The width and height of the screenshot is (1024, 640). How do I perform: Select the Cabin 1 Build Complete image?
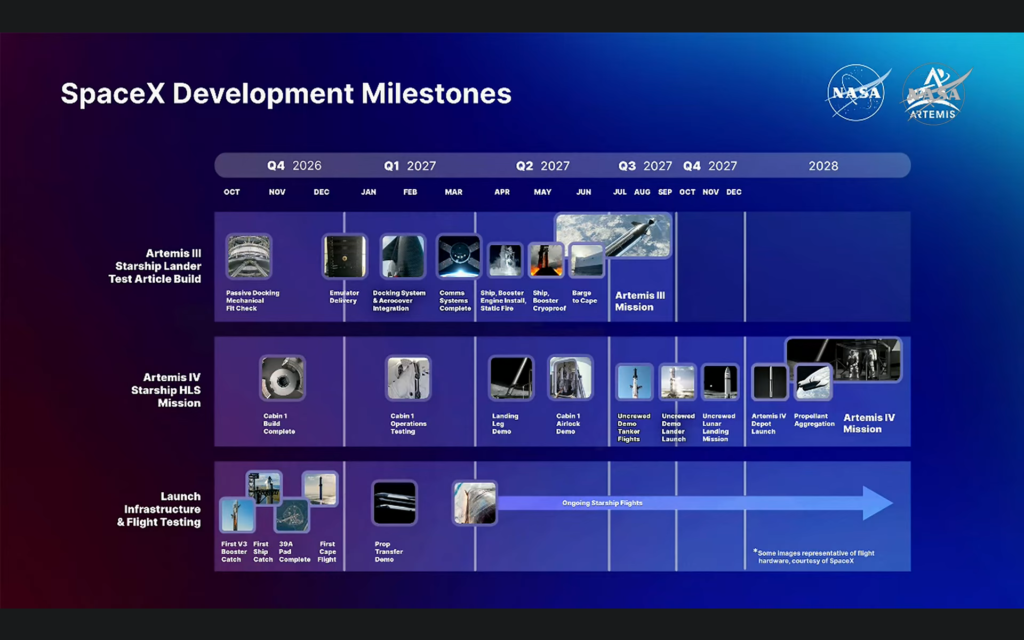[x=282, y=377]
